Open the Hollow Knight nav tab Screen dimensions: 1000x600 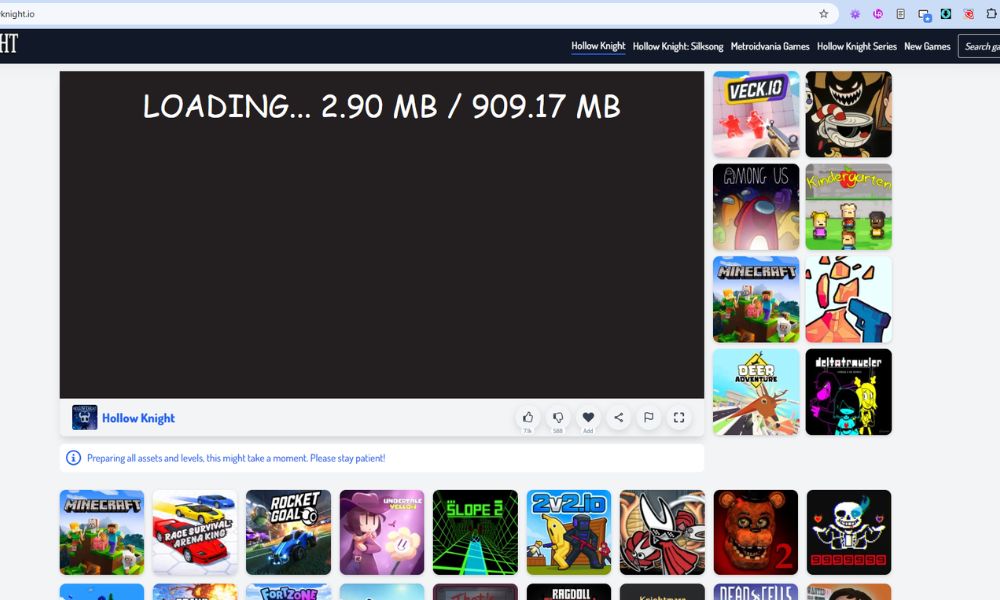pyautogui.click(x=598, y=46)
